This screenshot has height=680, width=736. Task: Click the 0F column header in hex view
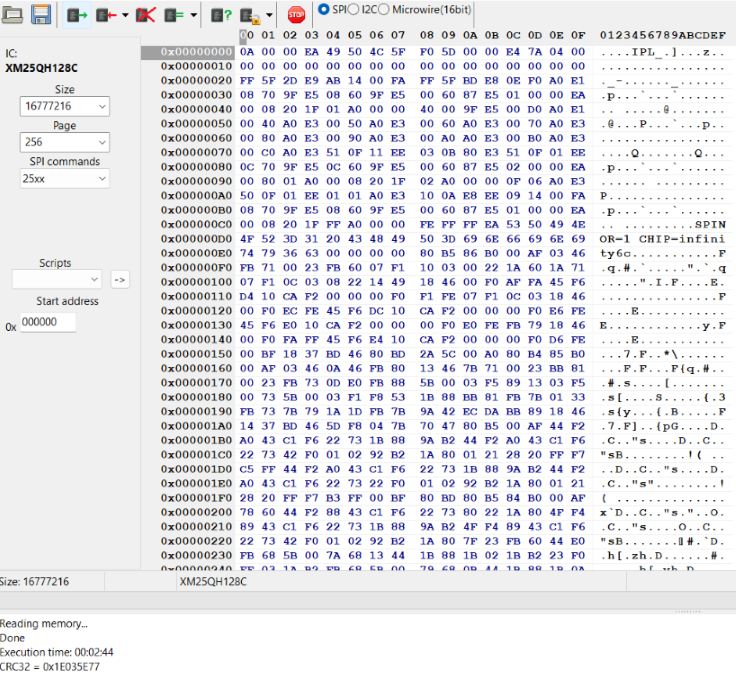pyautogui.click(x=578, y=35)
